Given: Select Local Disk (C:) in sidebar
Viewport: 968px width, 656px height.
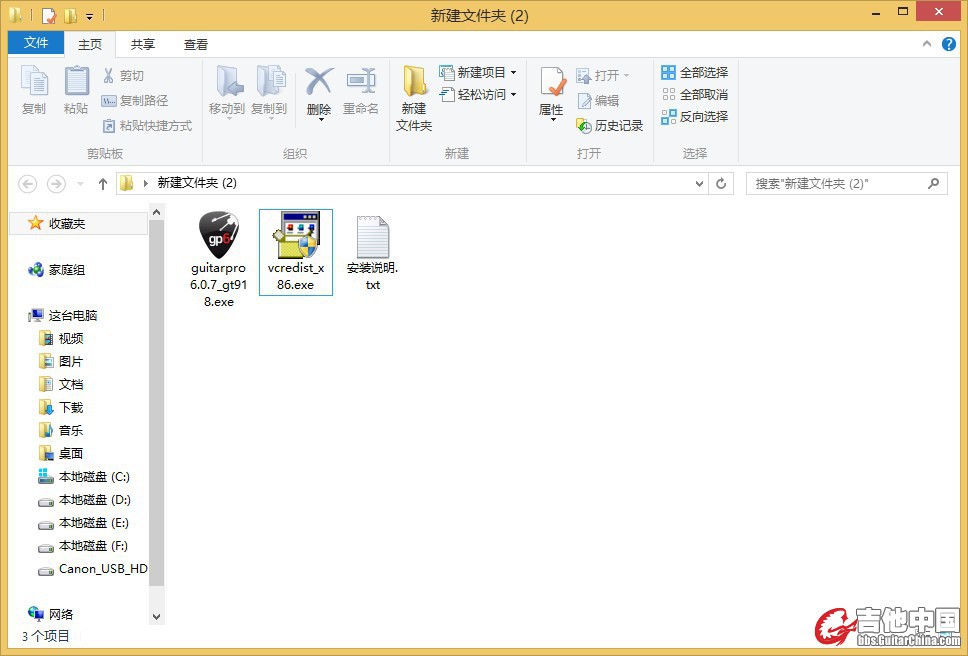Looking at the screenshot, I should pyautogui.click(x=94, y=477).
